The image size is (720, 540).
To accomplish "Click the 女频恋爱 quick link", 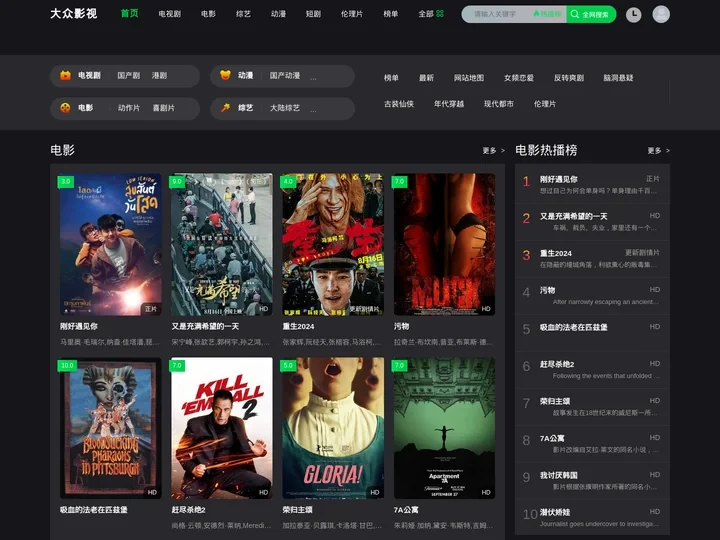I will (519, 78).
